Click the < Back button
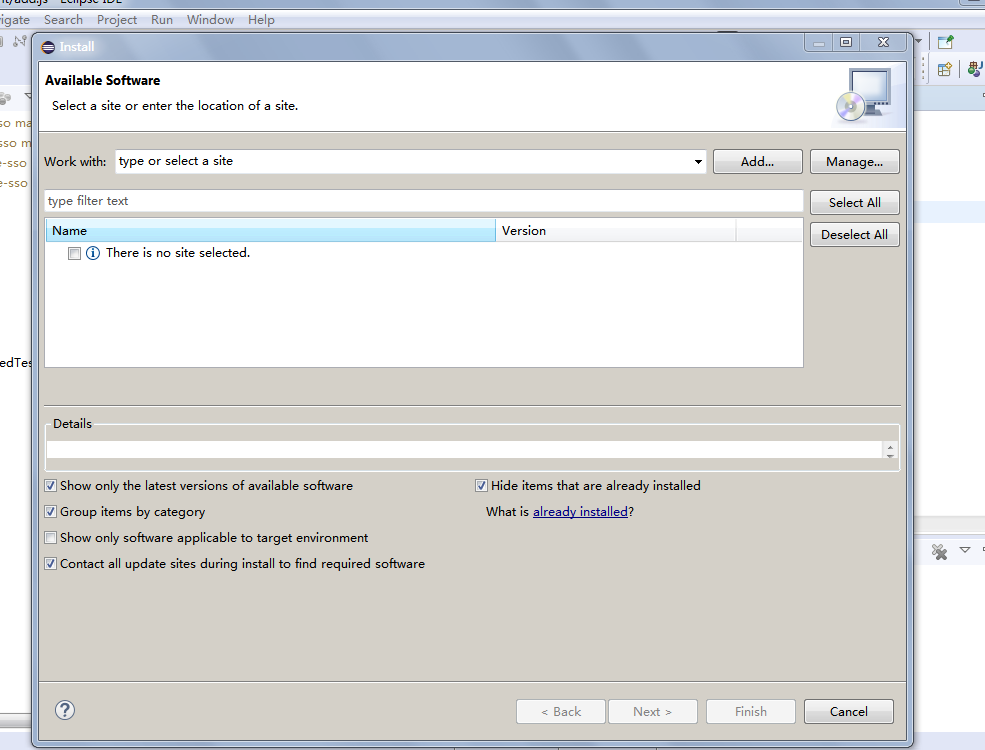The image size is (985, 750). coord(561,711)
